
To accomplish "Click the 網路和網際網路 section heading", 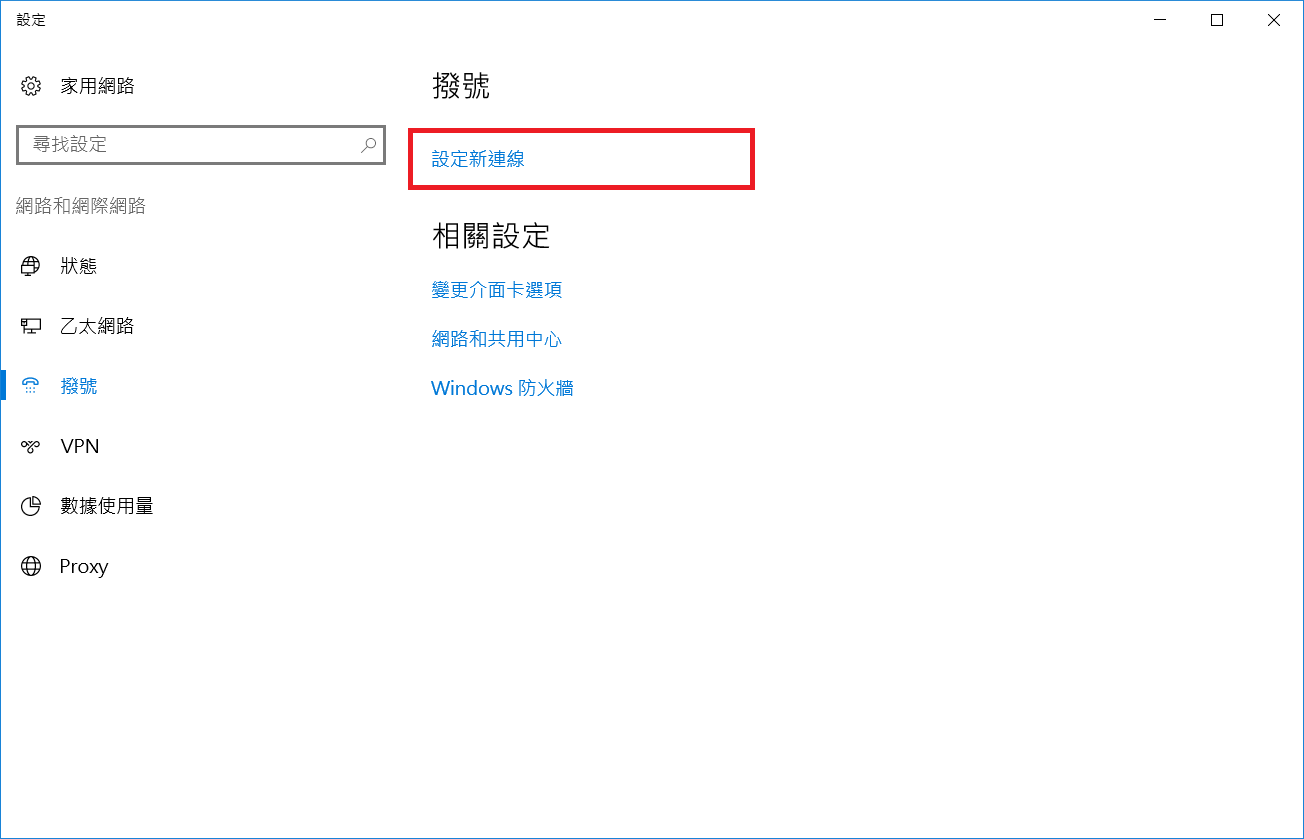I will coord(81,206).
